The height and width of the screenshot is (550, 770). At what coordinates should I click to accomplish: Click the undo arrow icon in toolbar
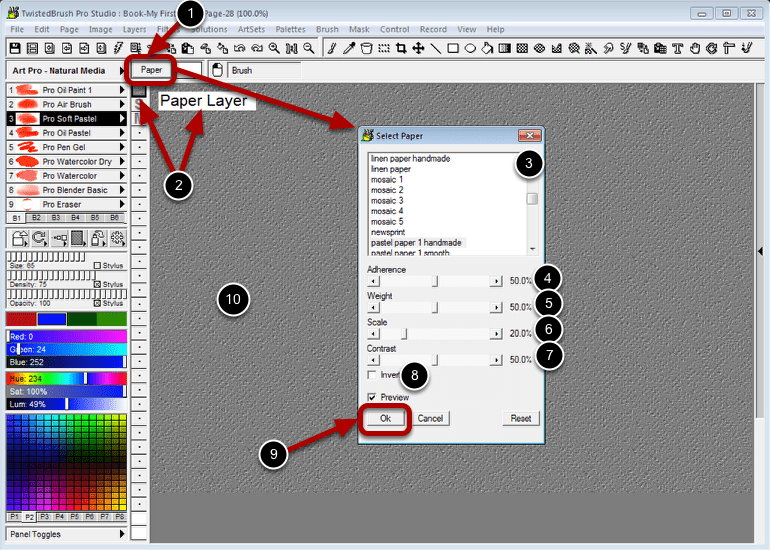point(240,48)
